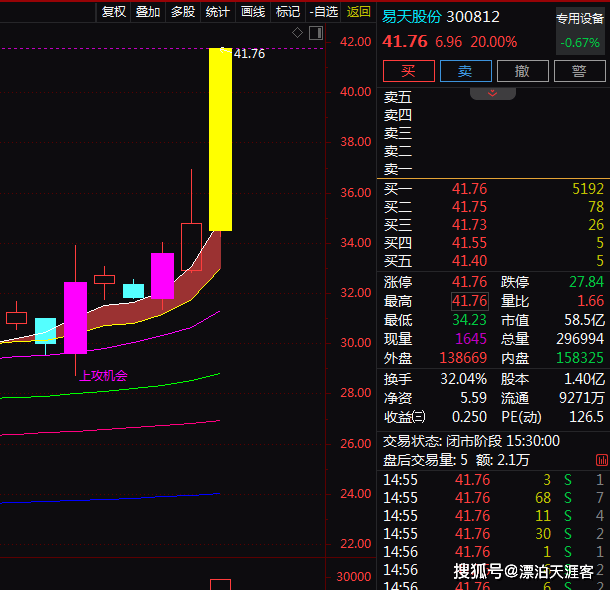610x590 pixels.
Task: Open the 复权 price adjustment menu
Action: click(114, 11)
